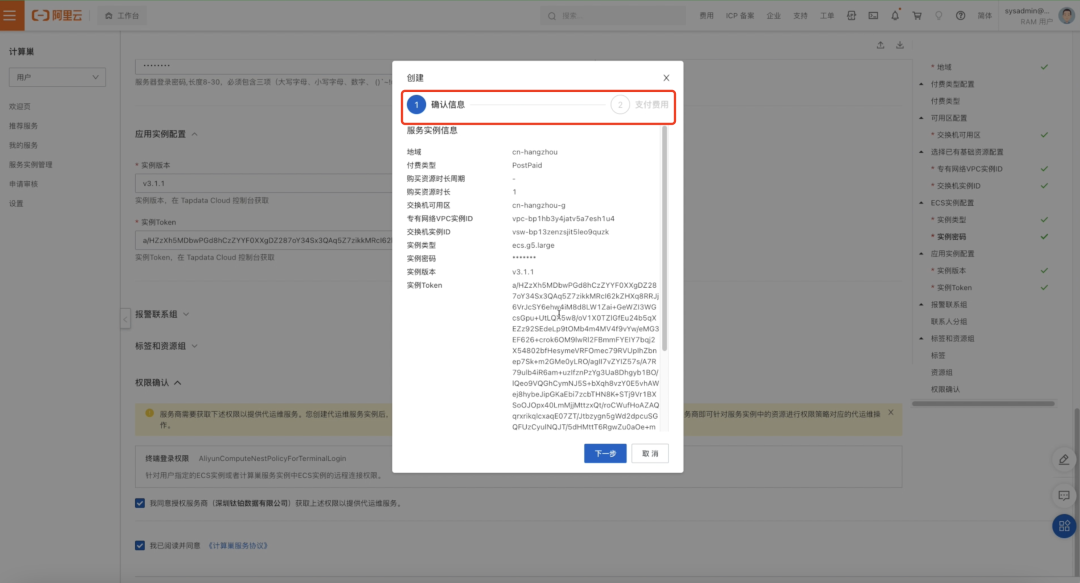Go to 推荐服务 in sidebar
1080x583 pixels.
tap(23, 126)
